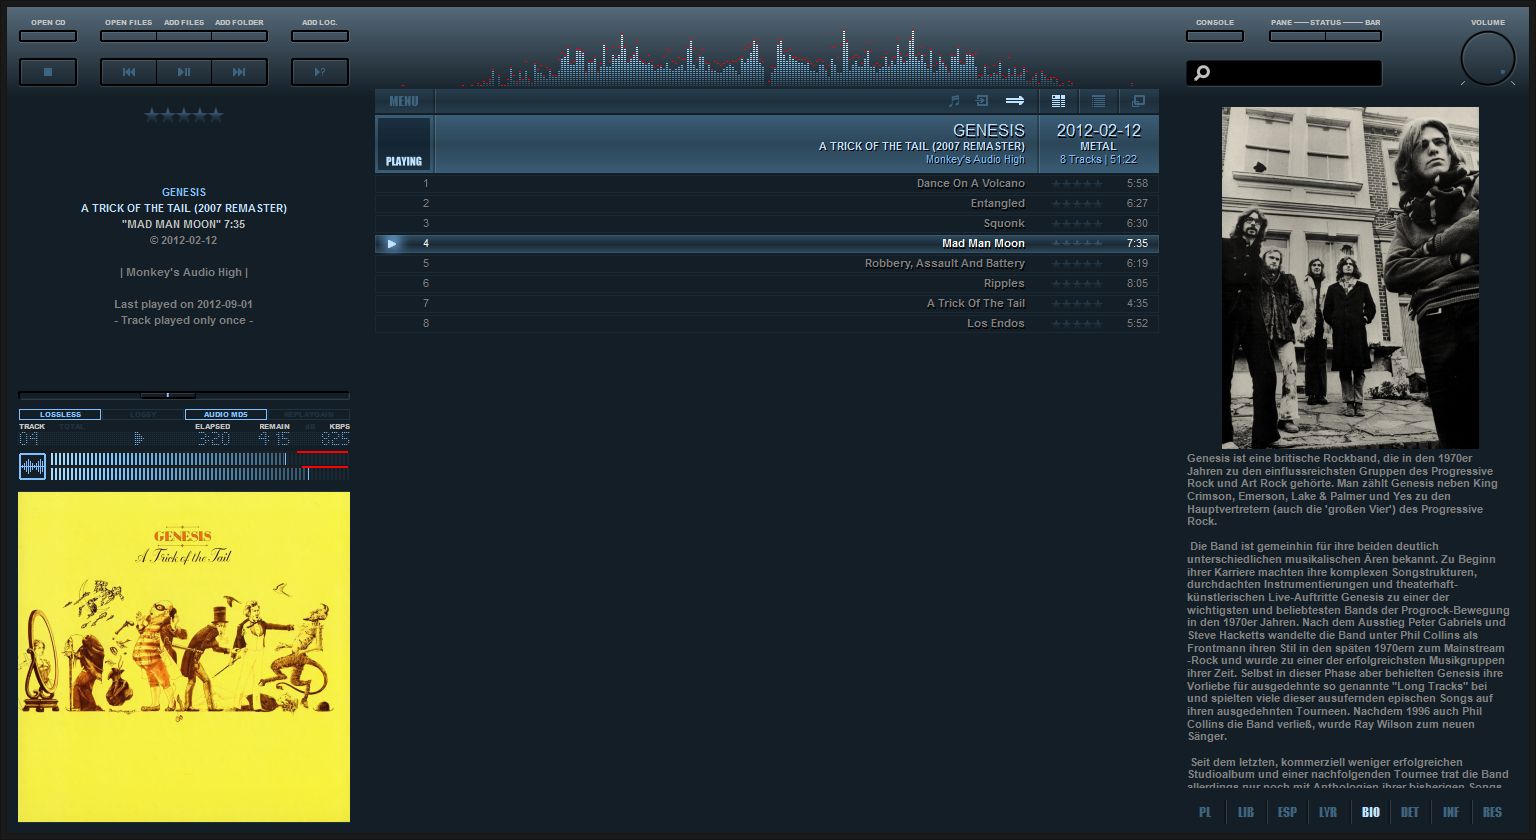Select the track title 'Los Endos'
This screenshot has height=840, width=1536.
pyautogui.click(x=996, y=324)
